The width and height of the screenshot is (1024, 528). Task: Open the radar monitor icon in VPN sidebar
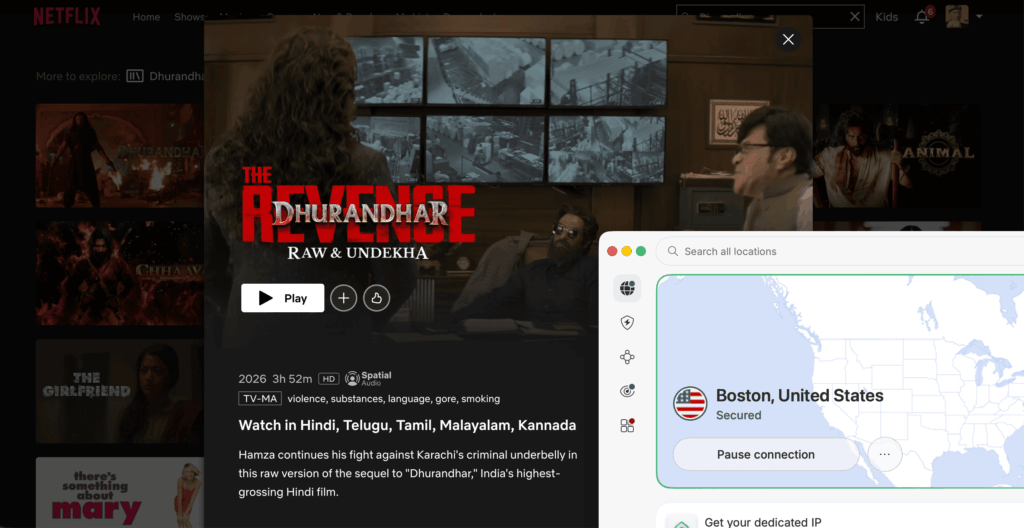[x=627, y=391]
